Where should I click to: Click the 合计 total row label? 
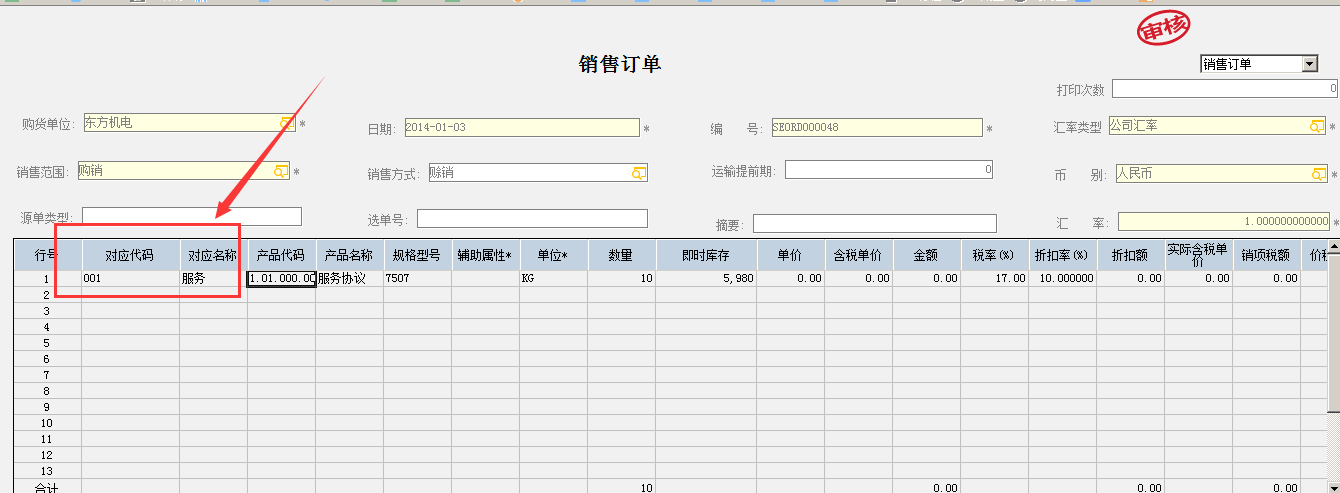[x=48, y=487]
